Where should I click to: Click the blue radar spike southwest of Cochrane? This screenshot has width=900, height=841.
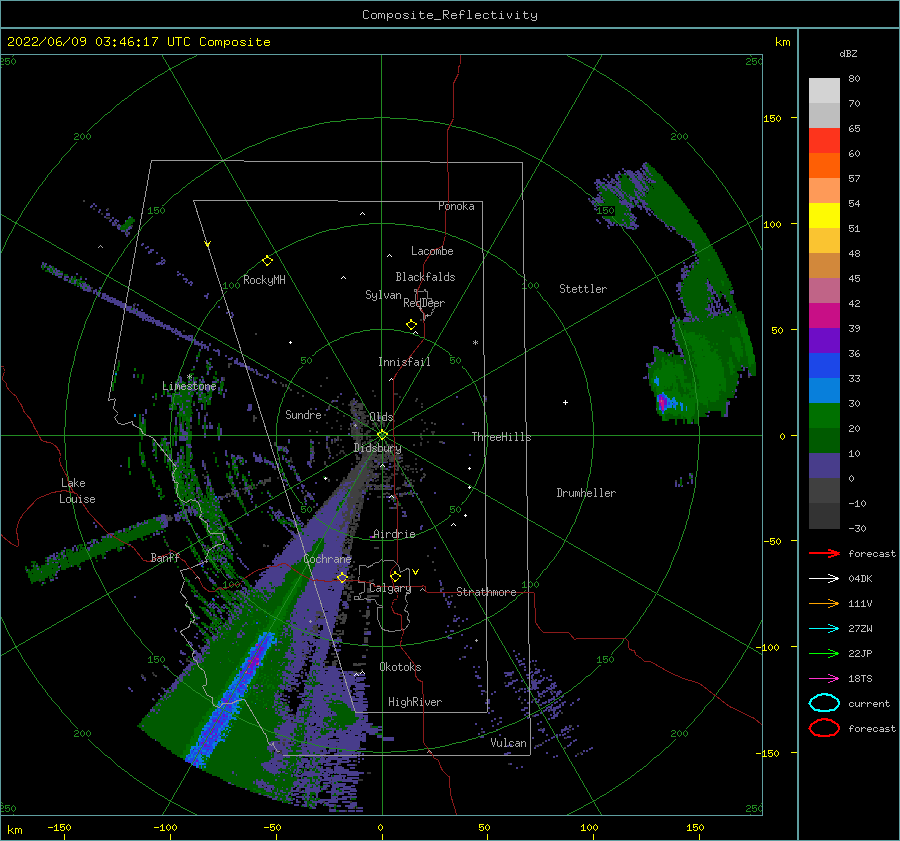tap(232, 699)
